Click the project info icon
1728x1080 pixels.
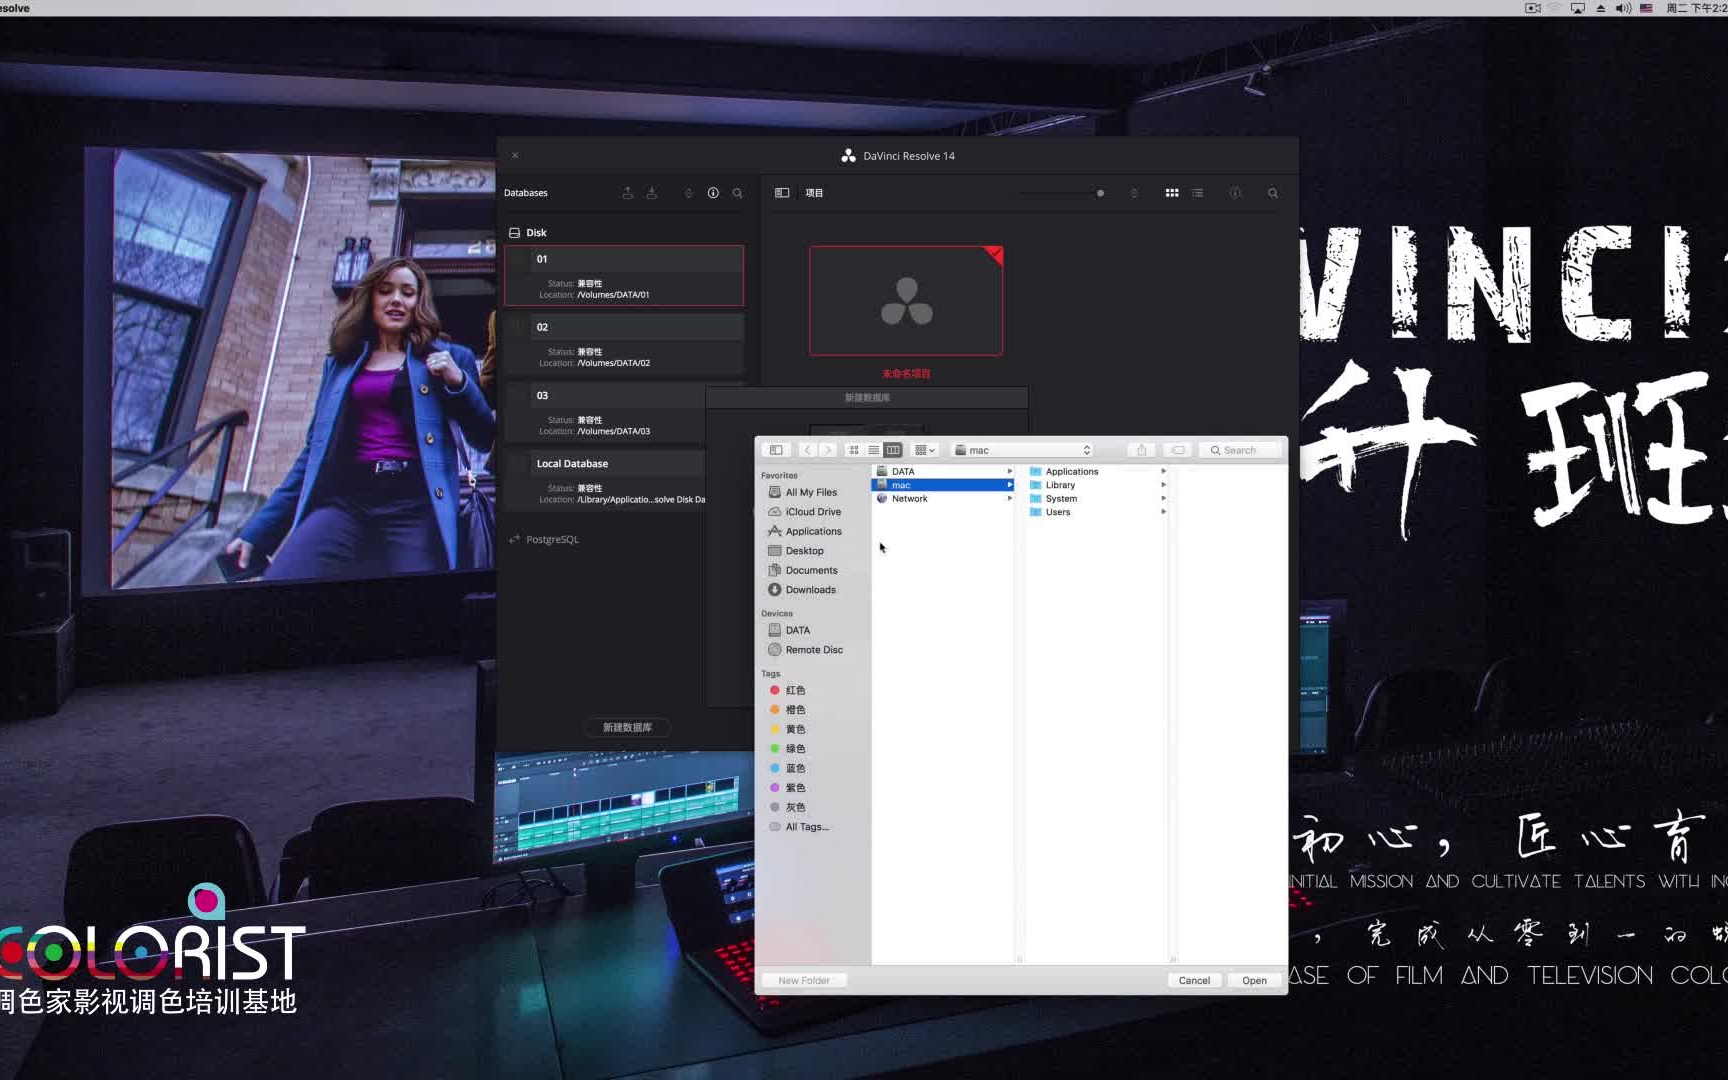pyautogui.click(x=1235, y=193)
